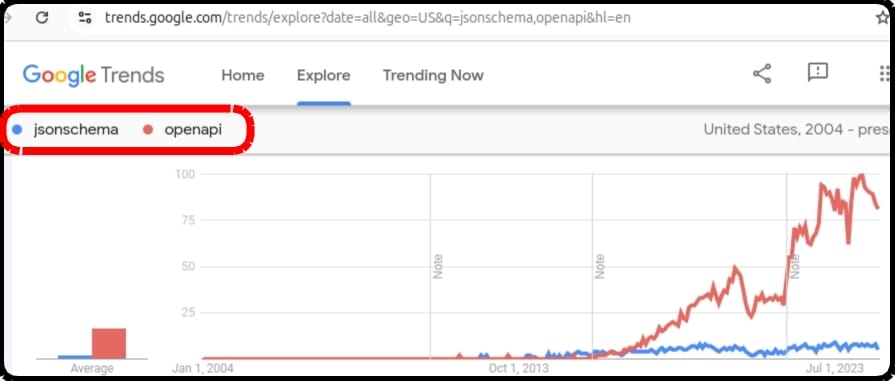Viewport: 895px width, 381px height.
Task: Open site information icon in address bar
Action: pyautogui.click(x=85, y=17)
